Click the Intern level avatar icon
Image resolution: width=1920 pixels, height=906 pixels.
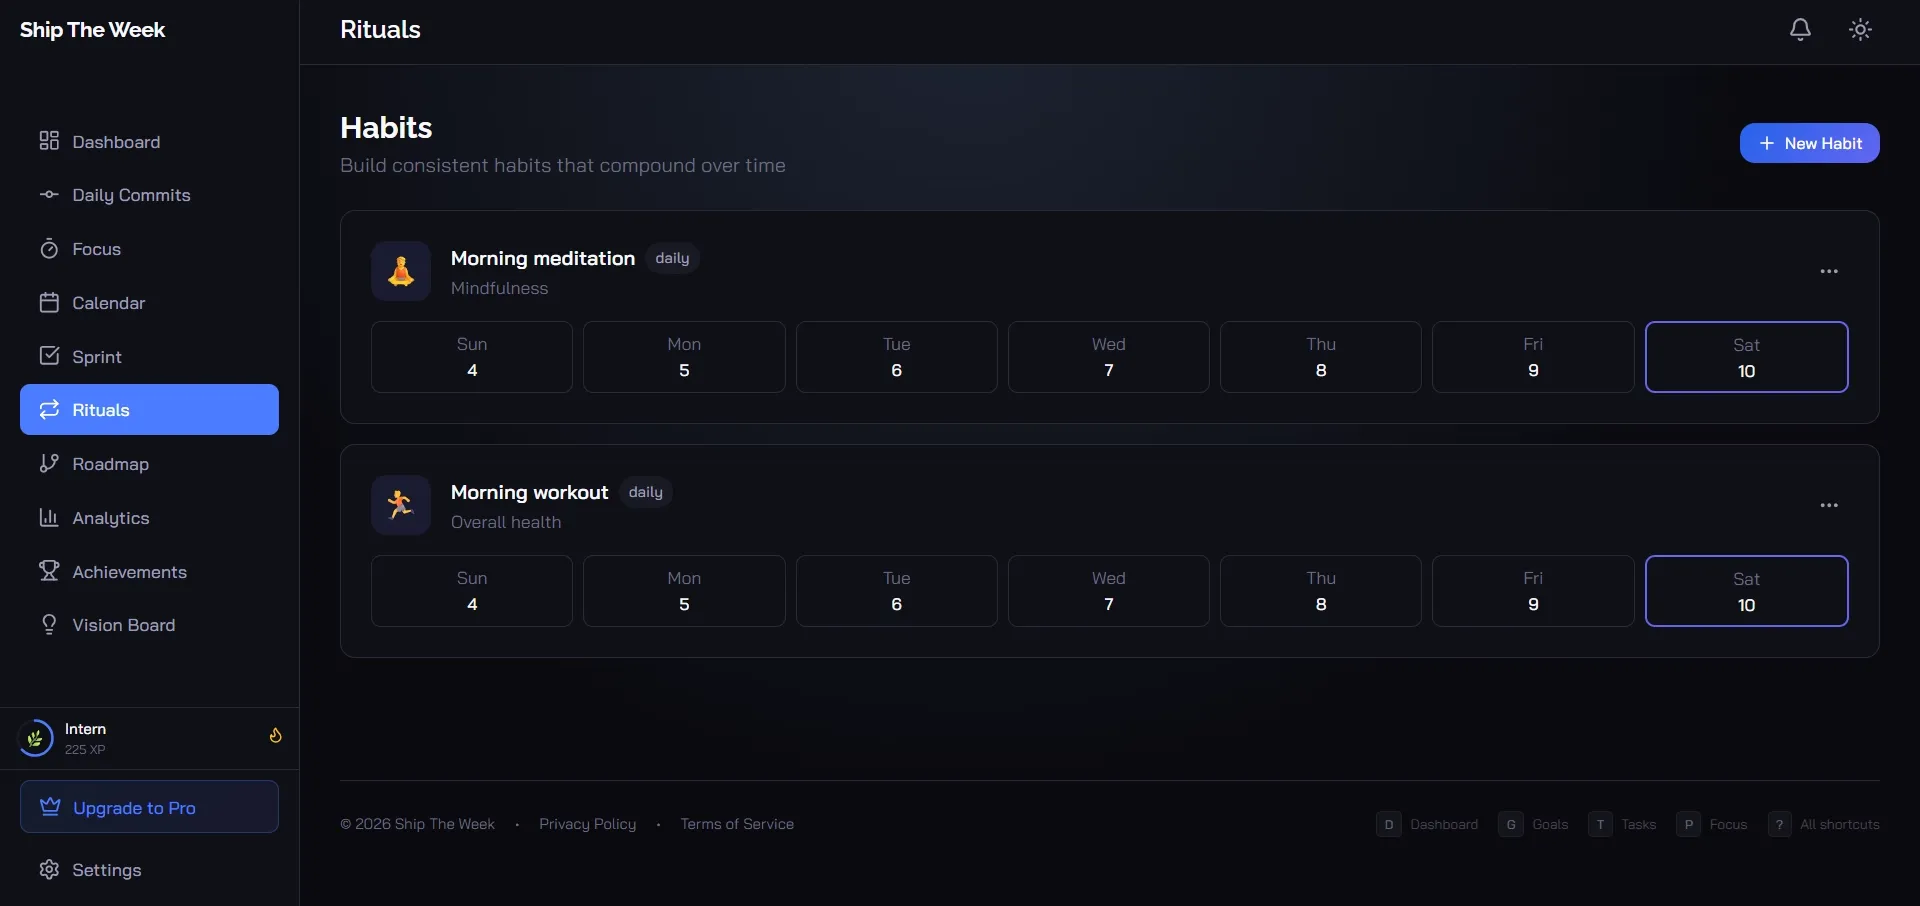(36, 739)
